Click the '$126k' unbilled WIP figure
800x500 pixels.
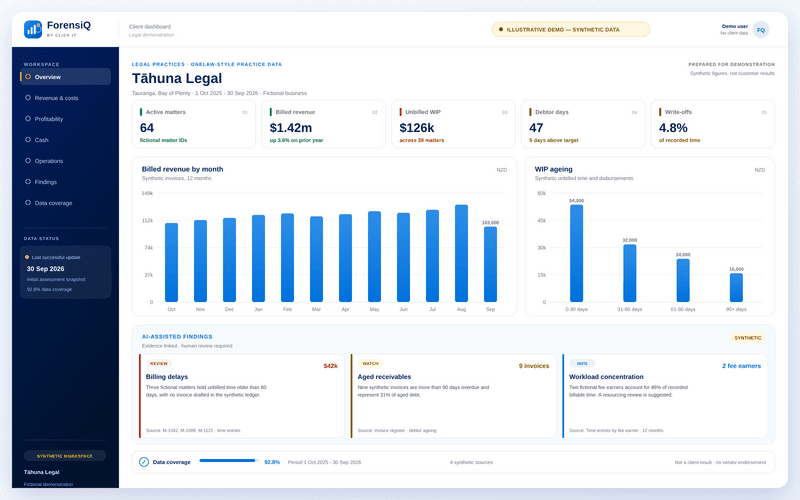(417, 128)
